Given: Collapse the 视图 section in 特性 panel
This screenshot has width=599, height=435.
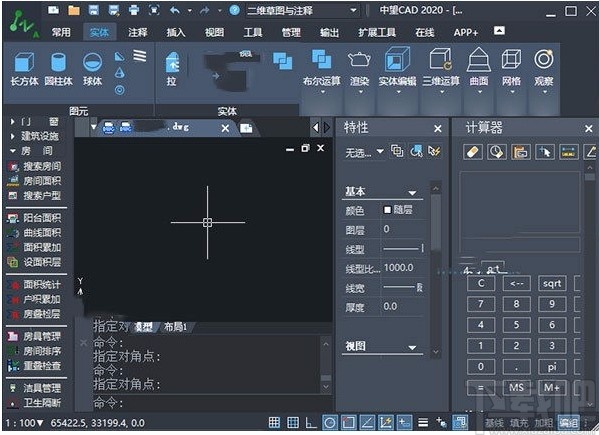Looking at the screenshot, I should pyautogui.click(x=412, y=347).
